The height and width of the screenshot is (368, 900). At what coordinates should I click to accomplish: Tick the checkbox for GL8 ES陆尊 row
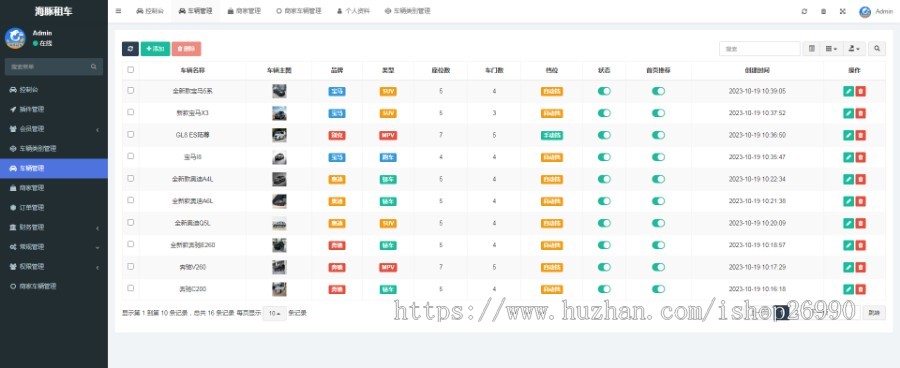tap(130, 134)
